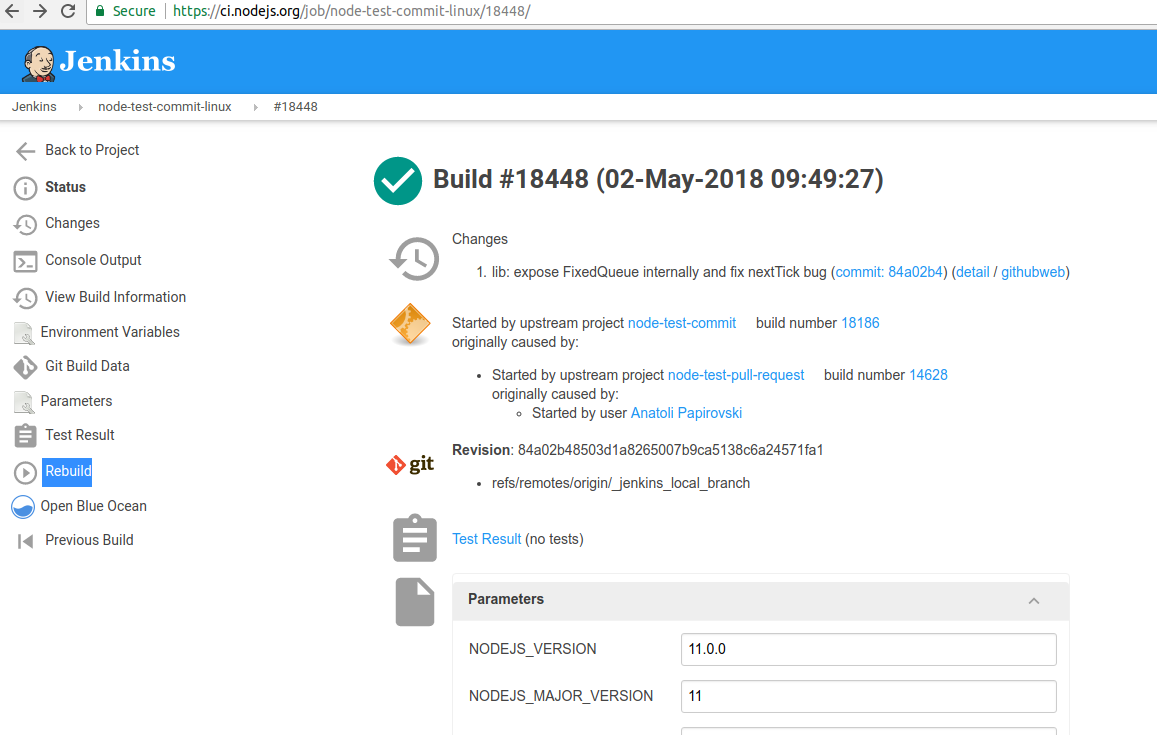
Task: Open Parameters sidebar item
Action: [77, 401]
